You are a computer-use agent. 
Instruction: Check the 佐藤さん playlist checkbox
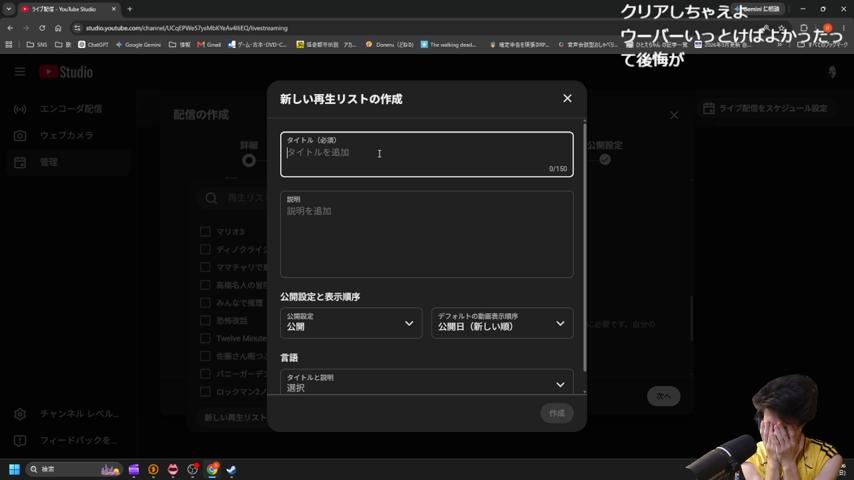click(205, 356)
